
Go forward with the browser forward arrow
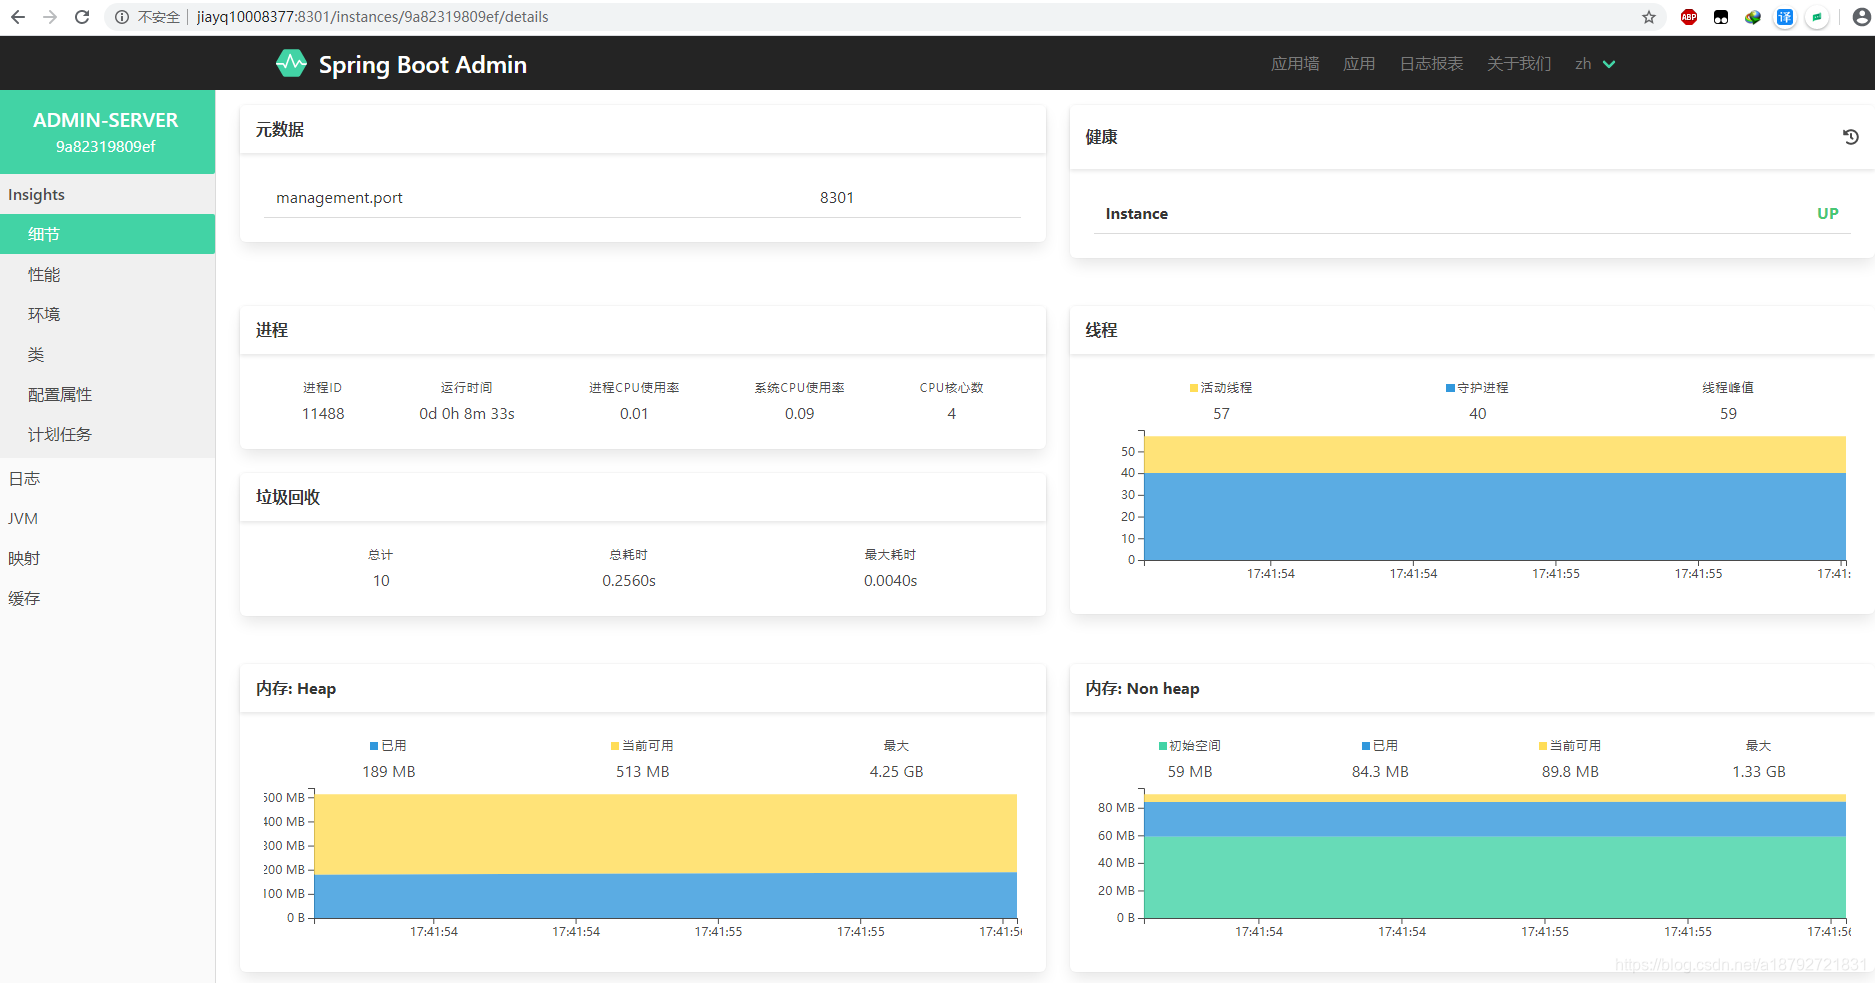pos(50,17)
